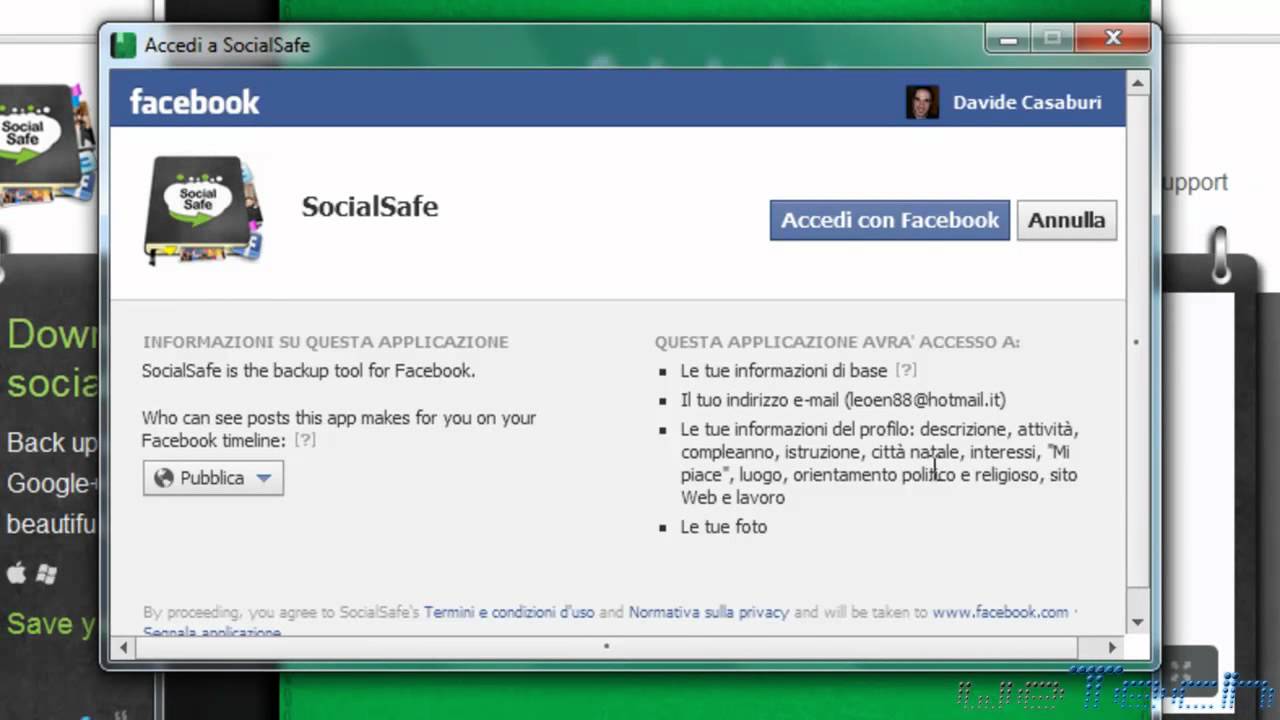Click the SocialSafe title text
Image resolution: width=1280 pixels, height=720 pixels.
pos(370,207)
